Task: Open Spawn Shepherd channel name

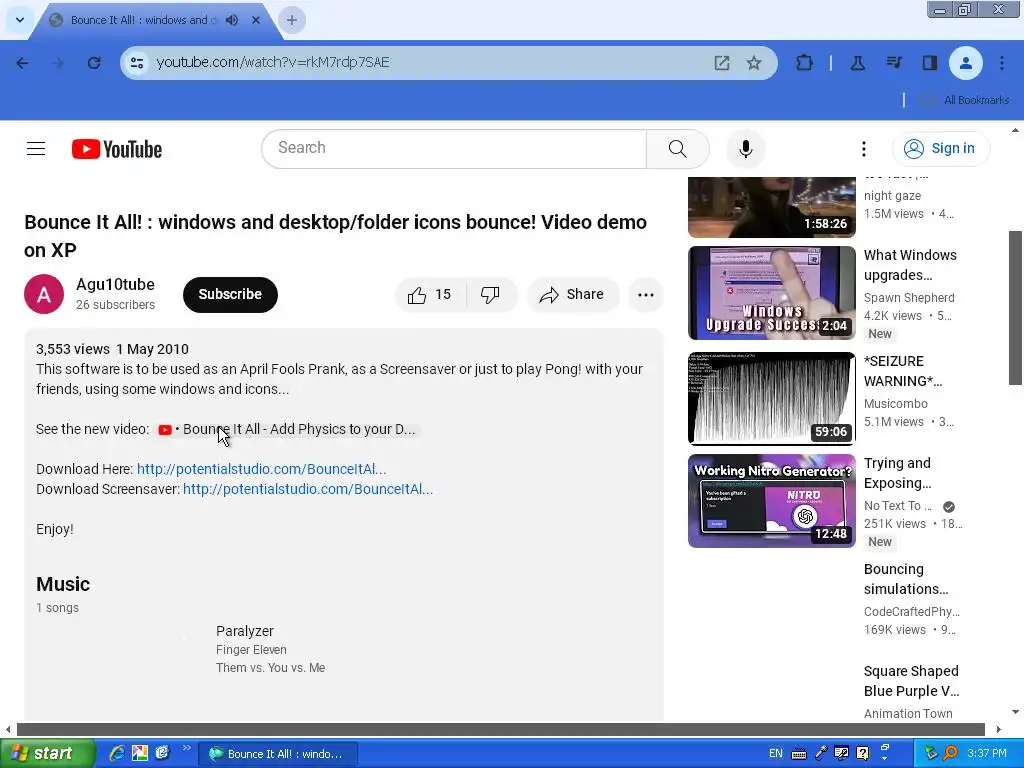Action: (x=908, y=298)
